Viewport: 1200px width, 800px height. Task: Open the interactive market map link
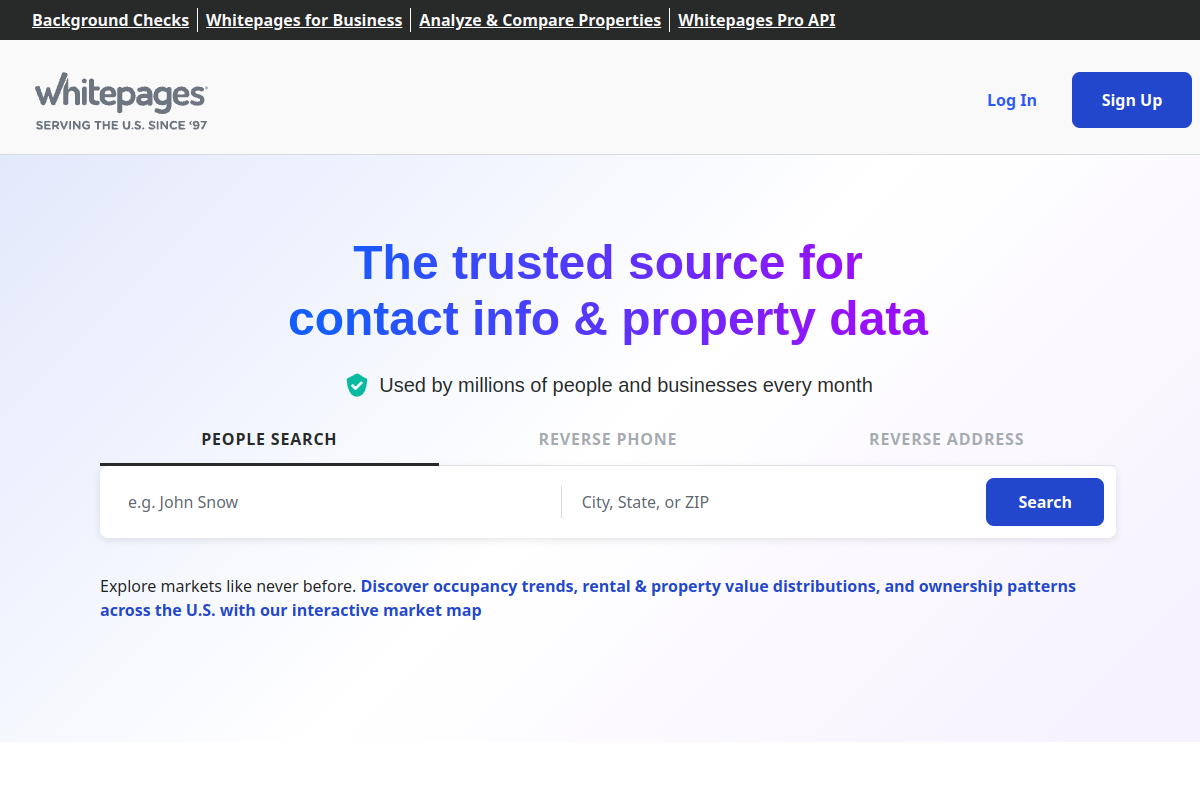click(588, 598)
